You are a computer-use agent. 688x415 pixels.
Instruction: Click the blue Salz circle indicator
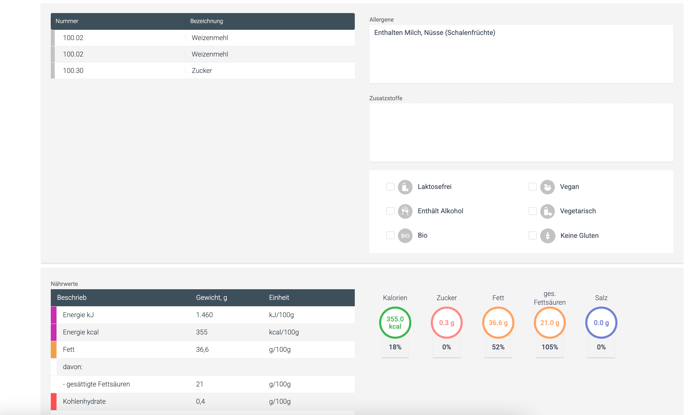tap(601, 323)
